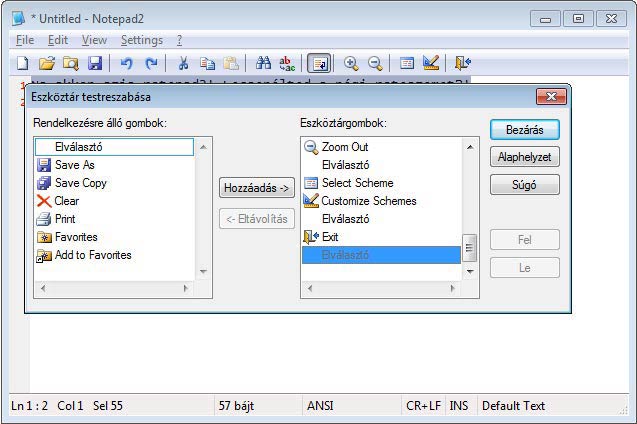
Task: Click the Zoom In magnifier toolbar icon
Action: [x=351, y=63]
